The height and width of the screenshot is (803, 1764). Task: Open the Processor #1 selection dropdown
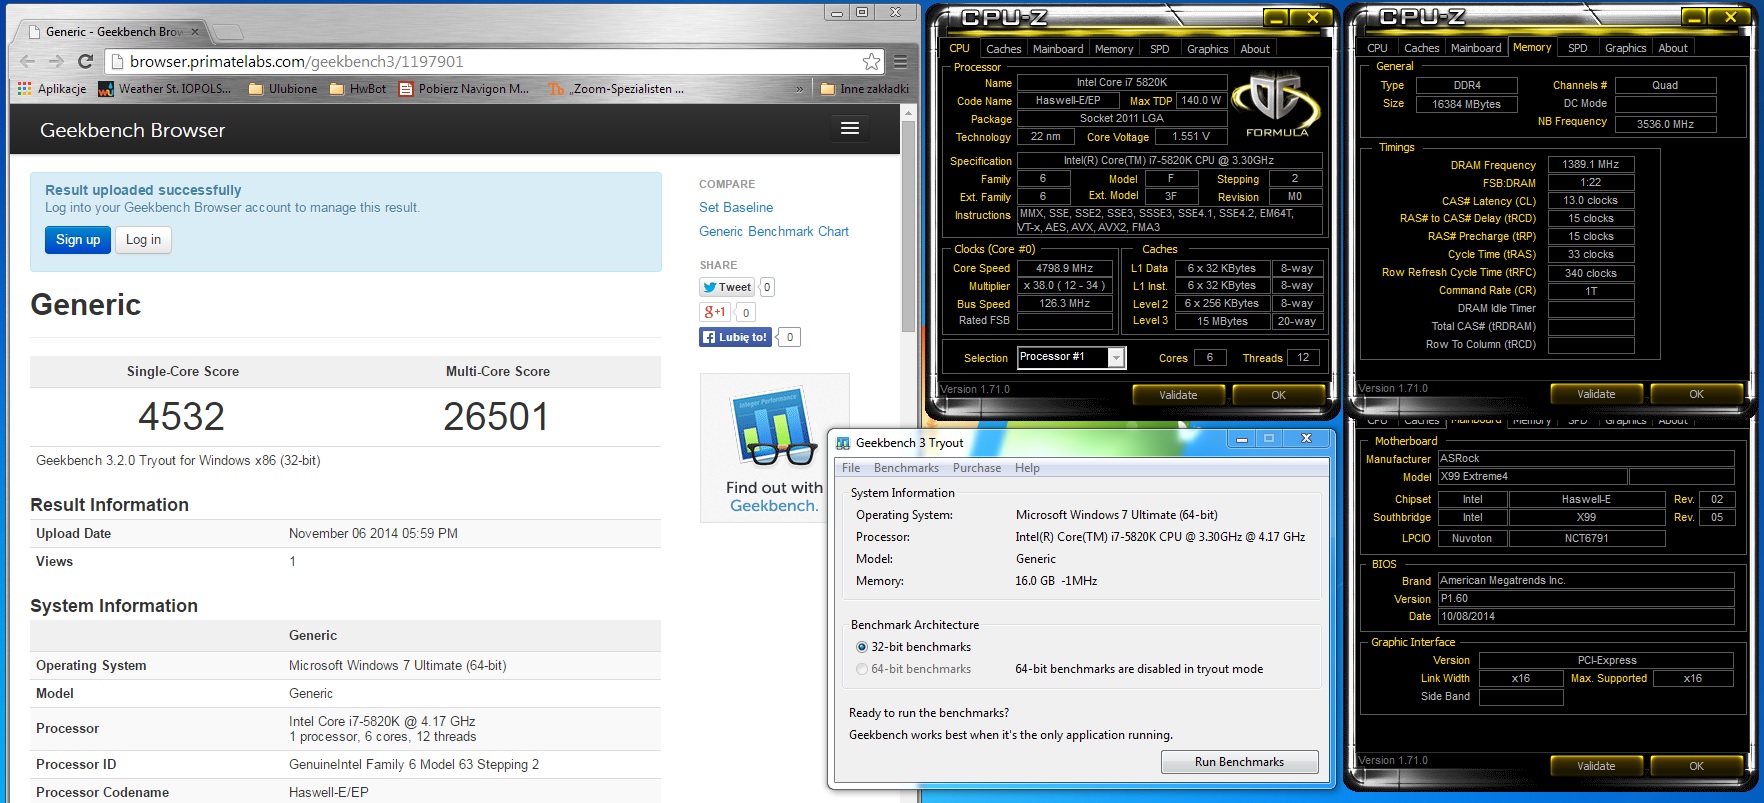[x=1071, y=357]
